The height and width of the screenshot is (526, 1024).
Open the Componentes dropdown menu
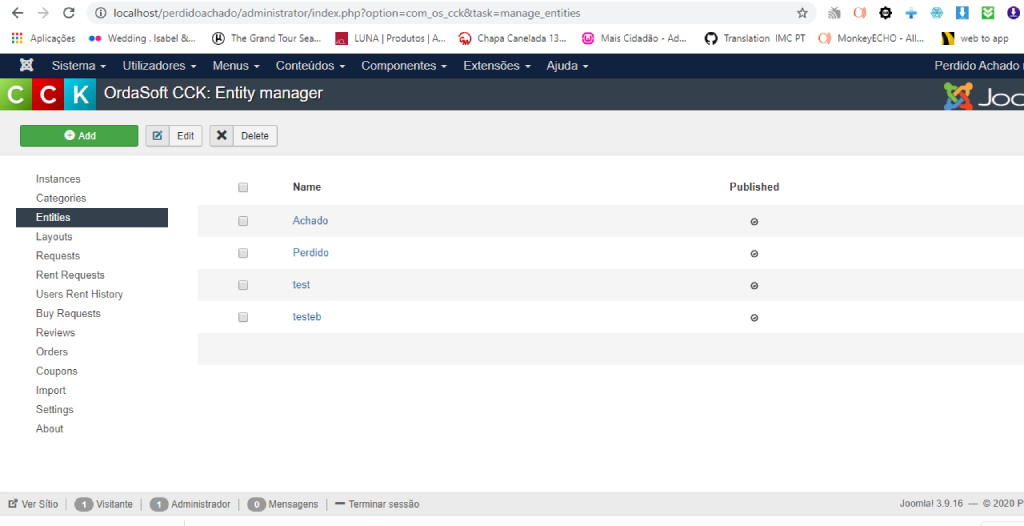coord(404,65)
